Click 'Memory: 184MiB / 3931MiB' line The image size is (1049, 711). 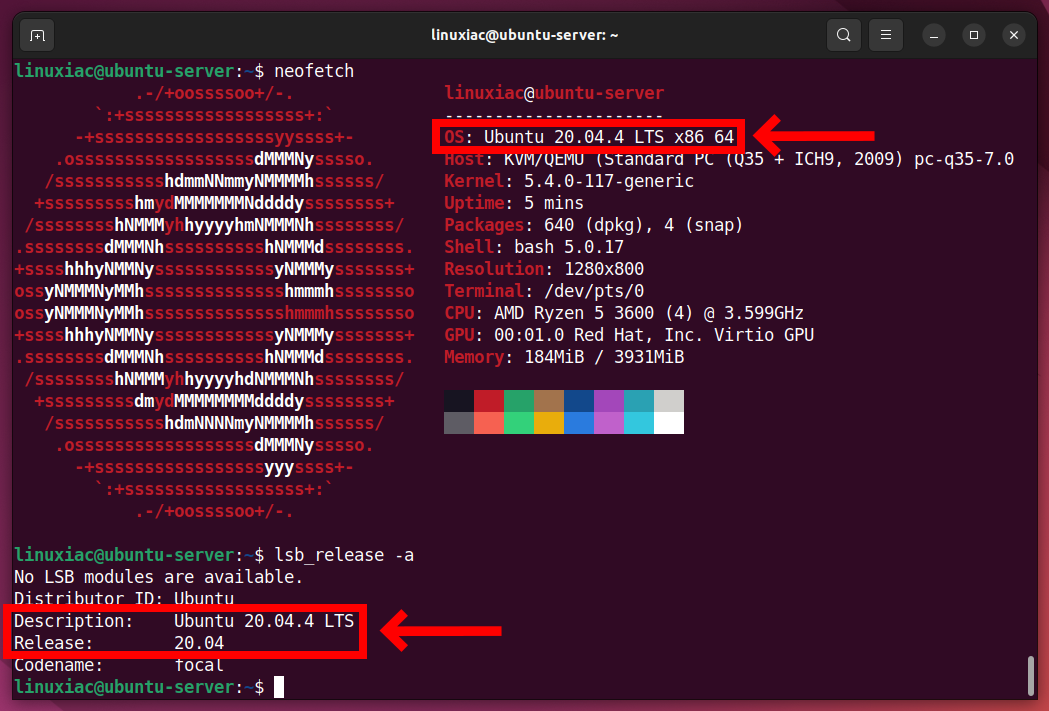point(564,357)
